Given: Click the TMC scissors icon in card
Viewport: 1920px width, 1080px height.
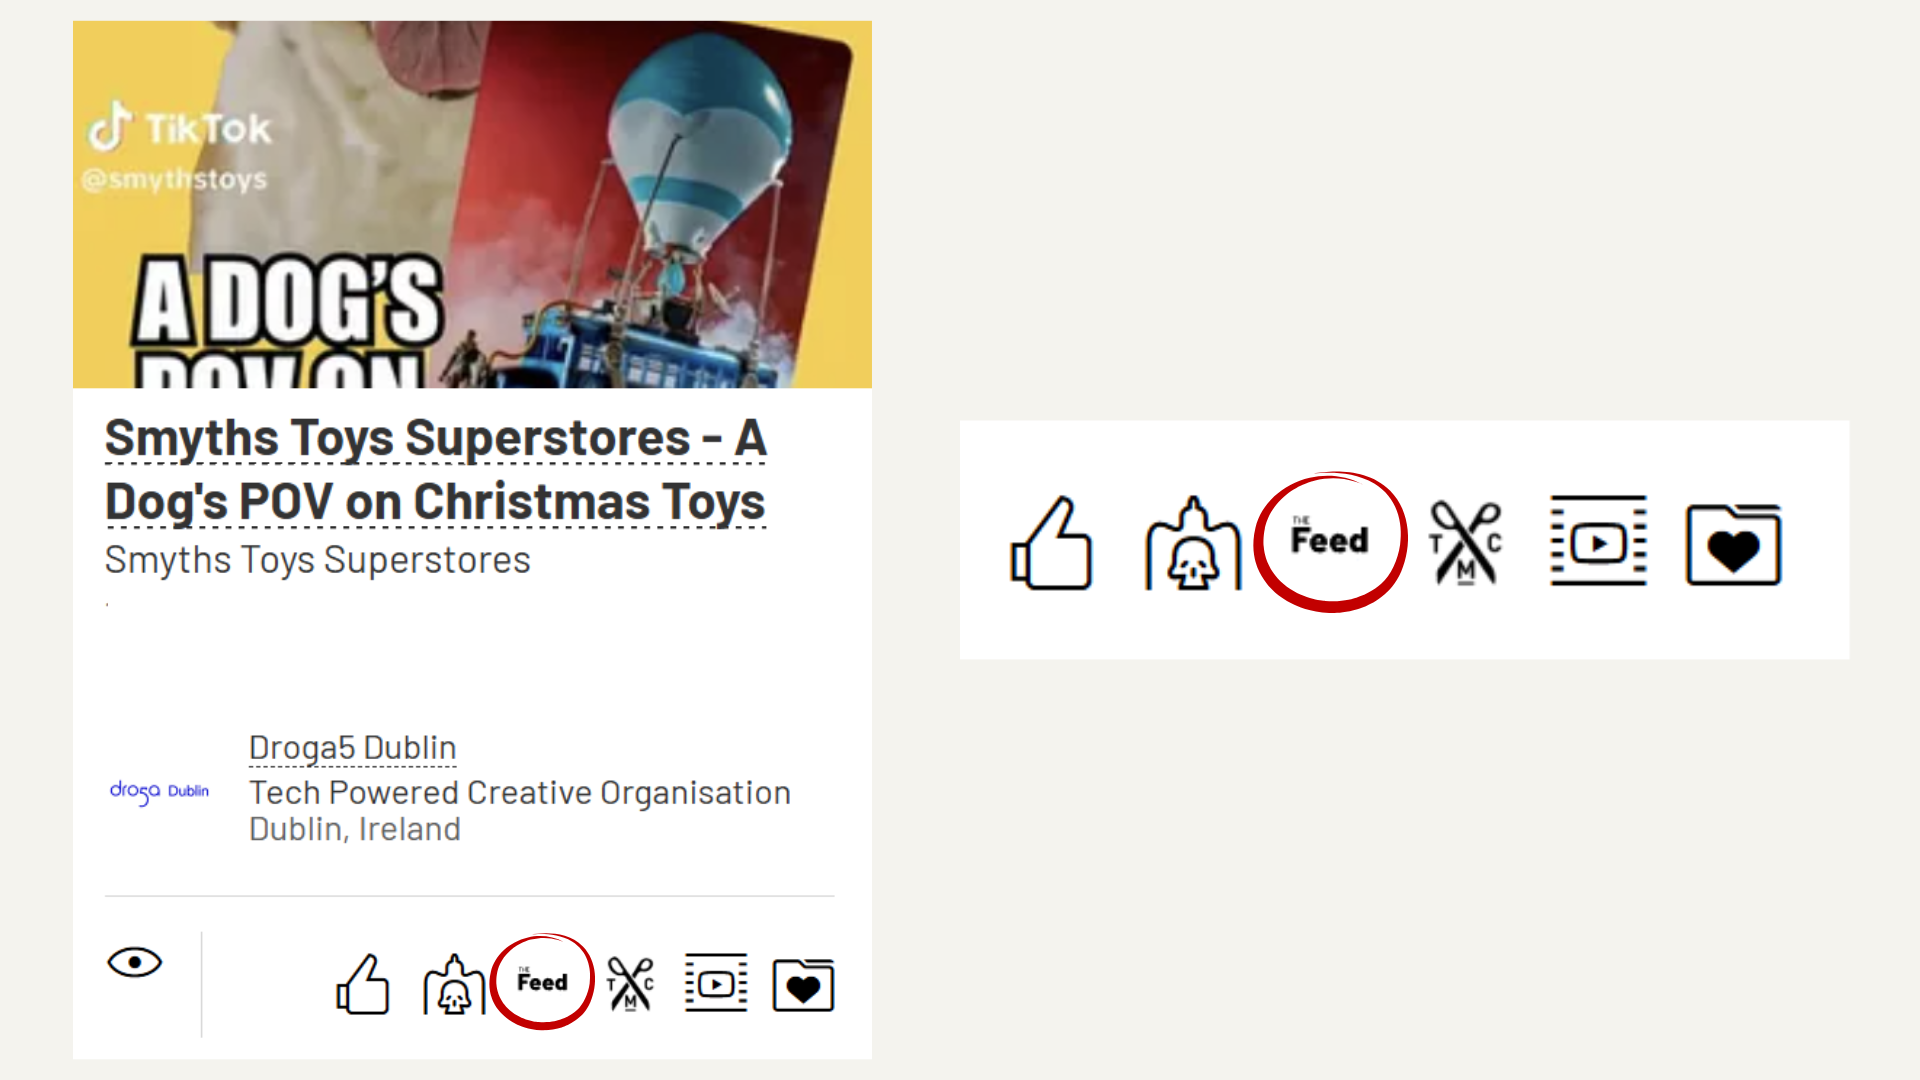Looking at the screenshot, I should click(x=630, y=985).
